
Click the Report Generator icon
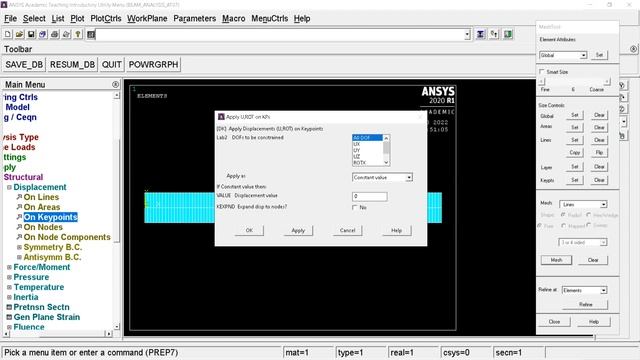[67, 35]
